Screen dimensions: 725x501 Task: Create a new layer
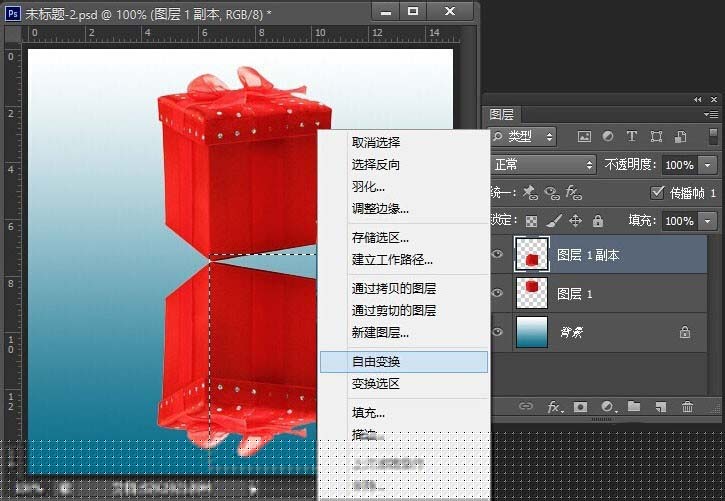(661, 407)
